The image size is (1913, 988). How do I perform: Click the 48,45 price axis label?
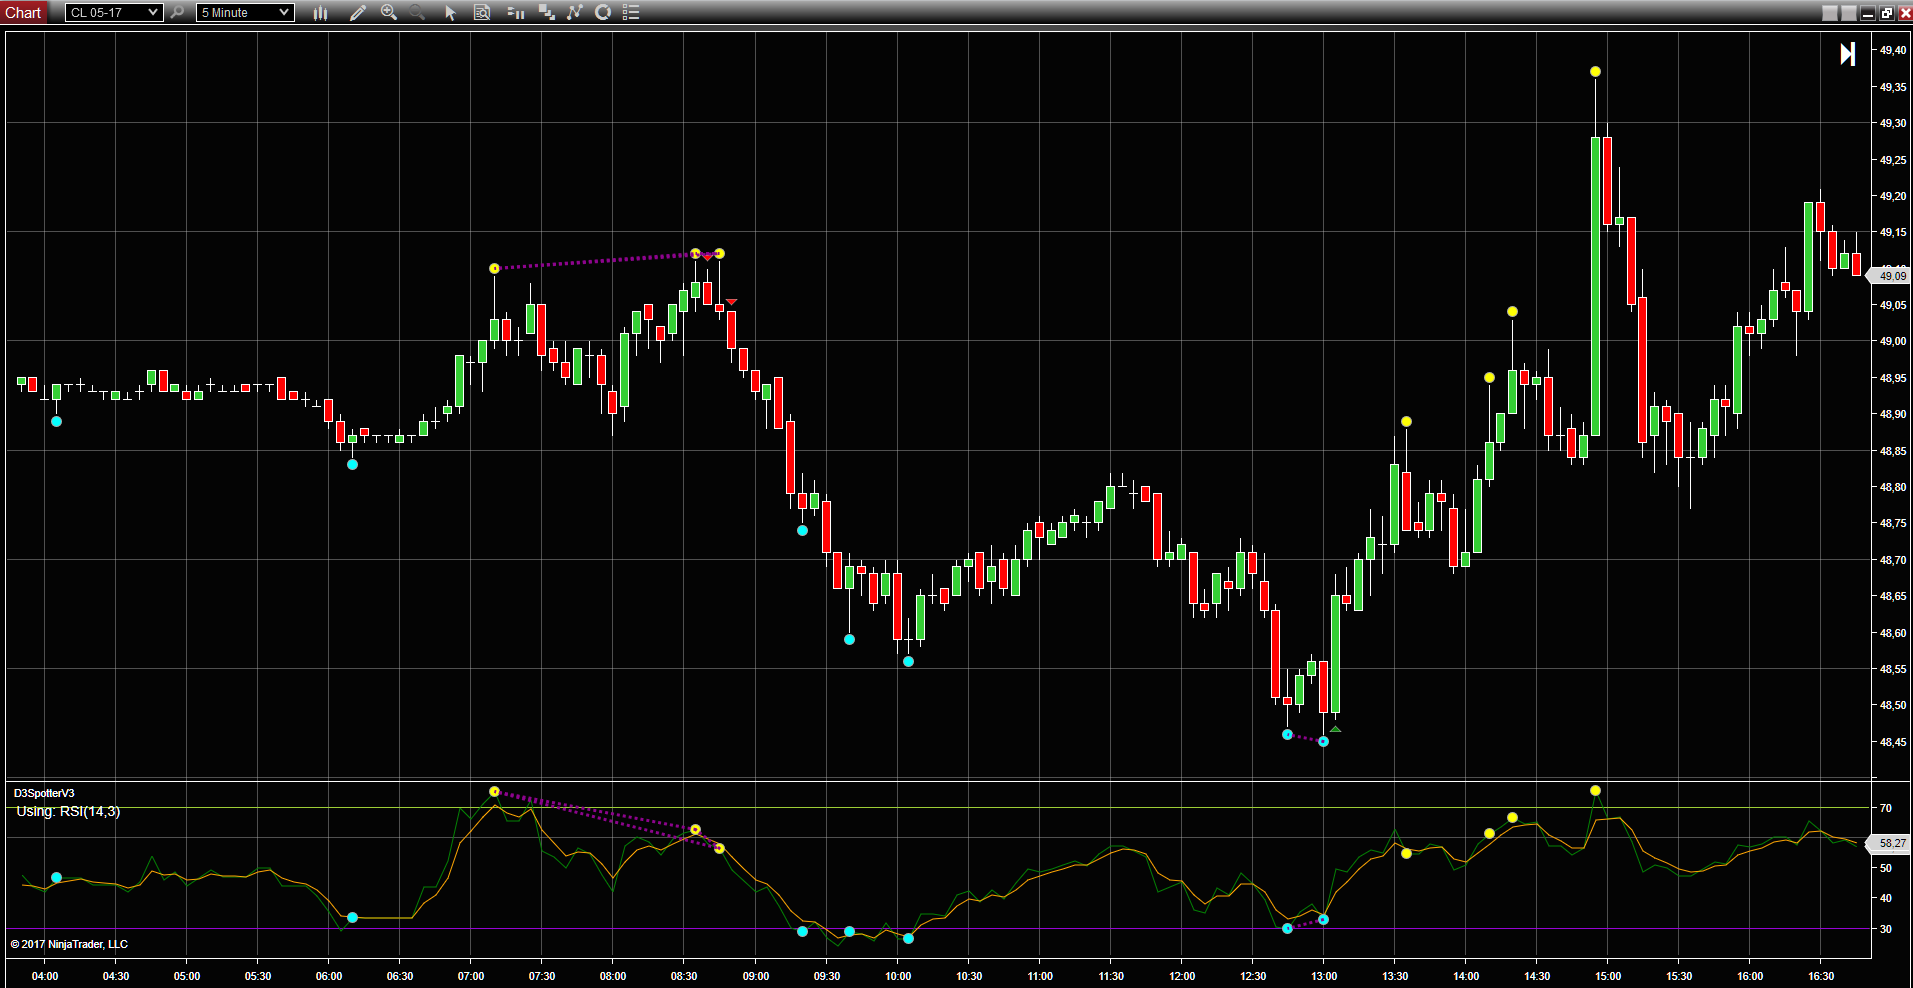pos(1892,742)
